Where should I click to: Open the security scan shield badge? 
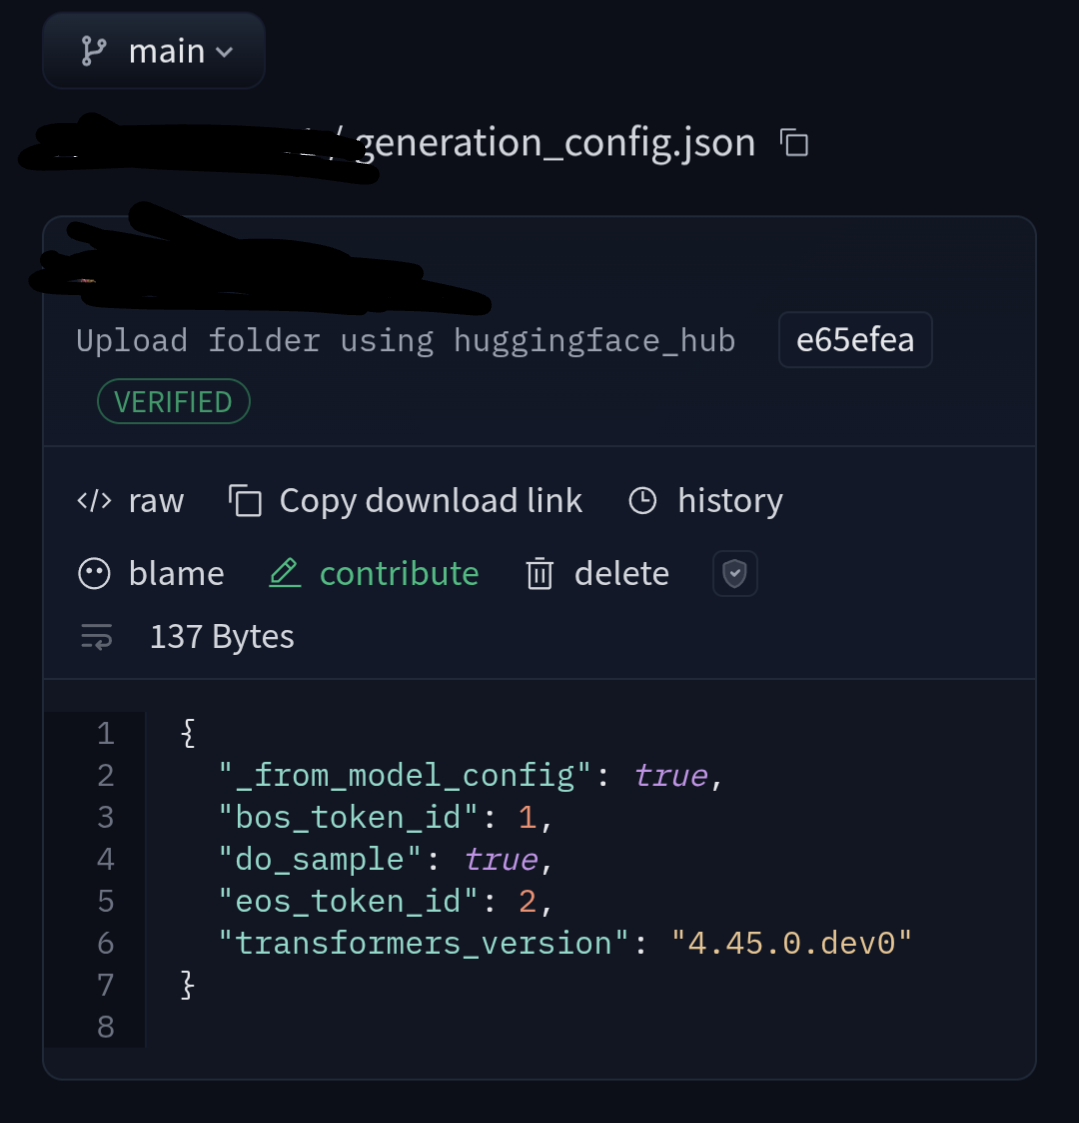pyautogui.click(x=735, y=573)
